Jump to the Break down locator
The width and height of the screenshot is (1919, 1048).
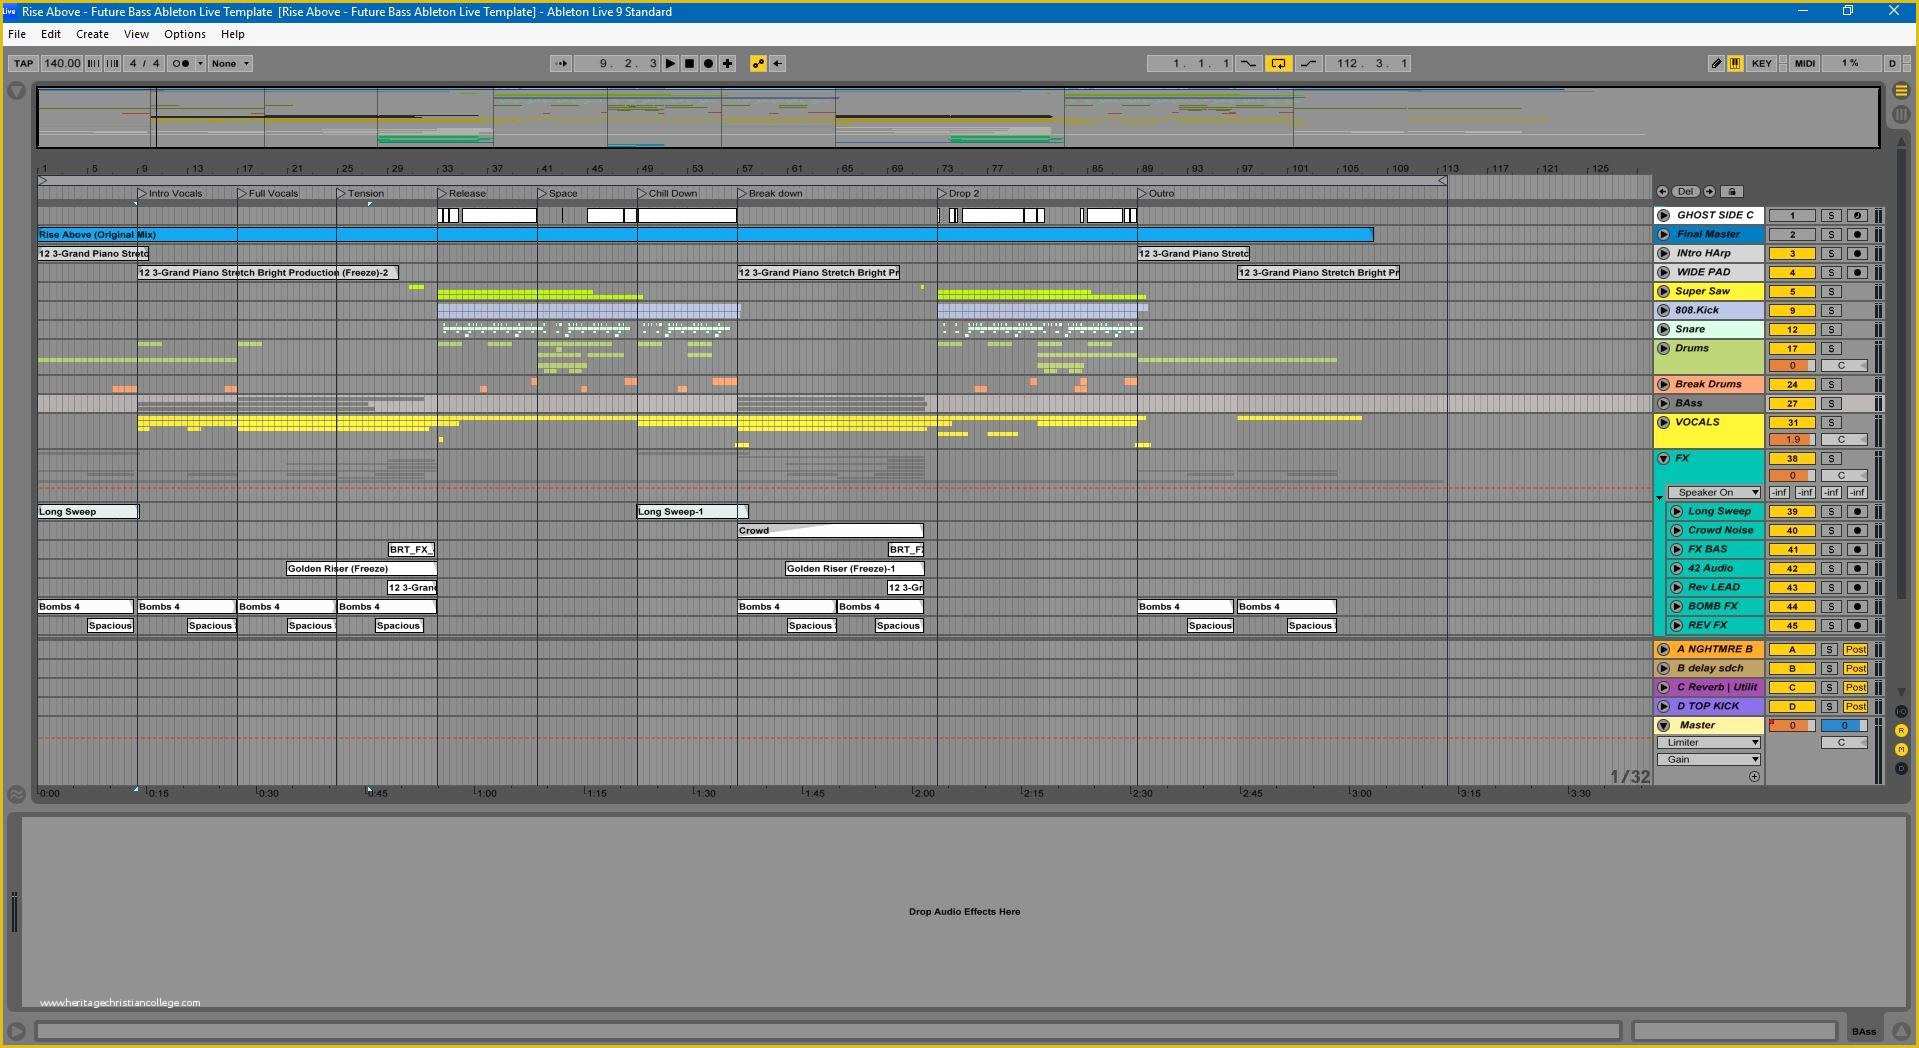pyautogui.click(x=769, y=193)
